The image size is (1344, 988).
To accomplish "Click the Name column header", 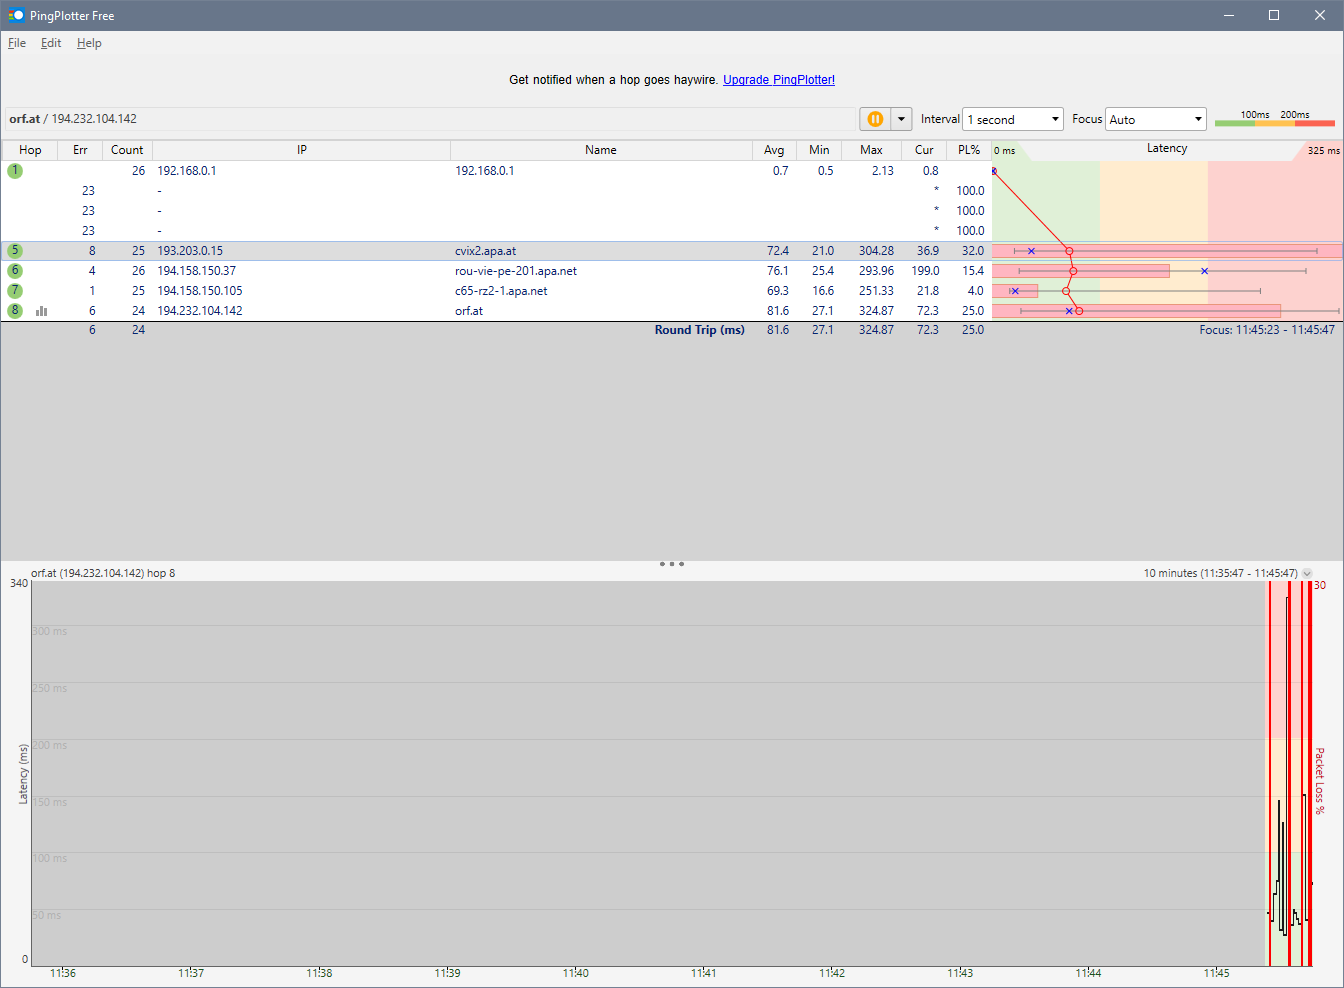I will [601, 150].
